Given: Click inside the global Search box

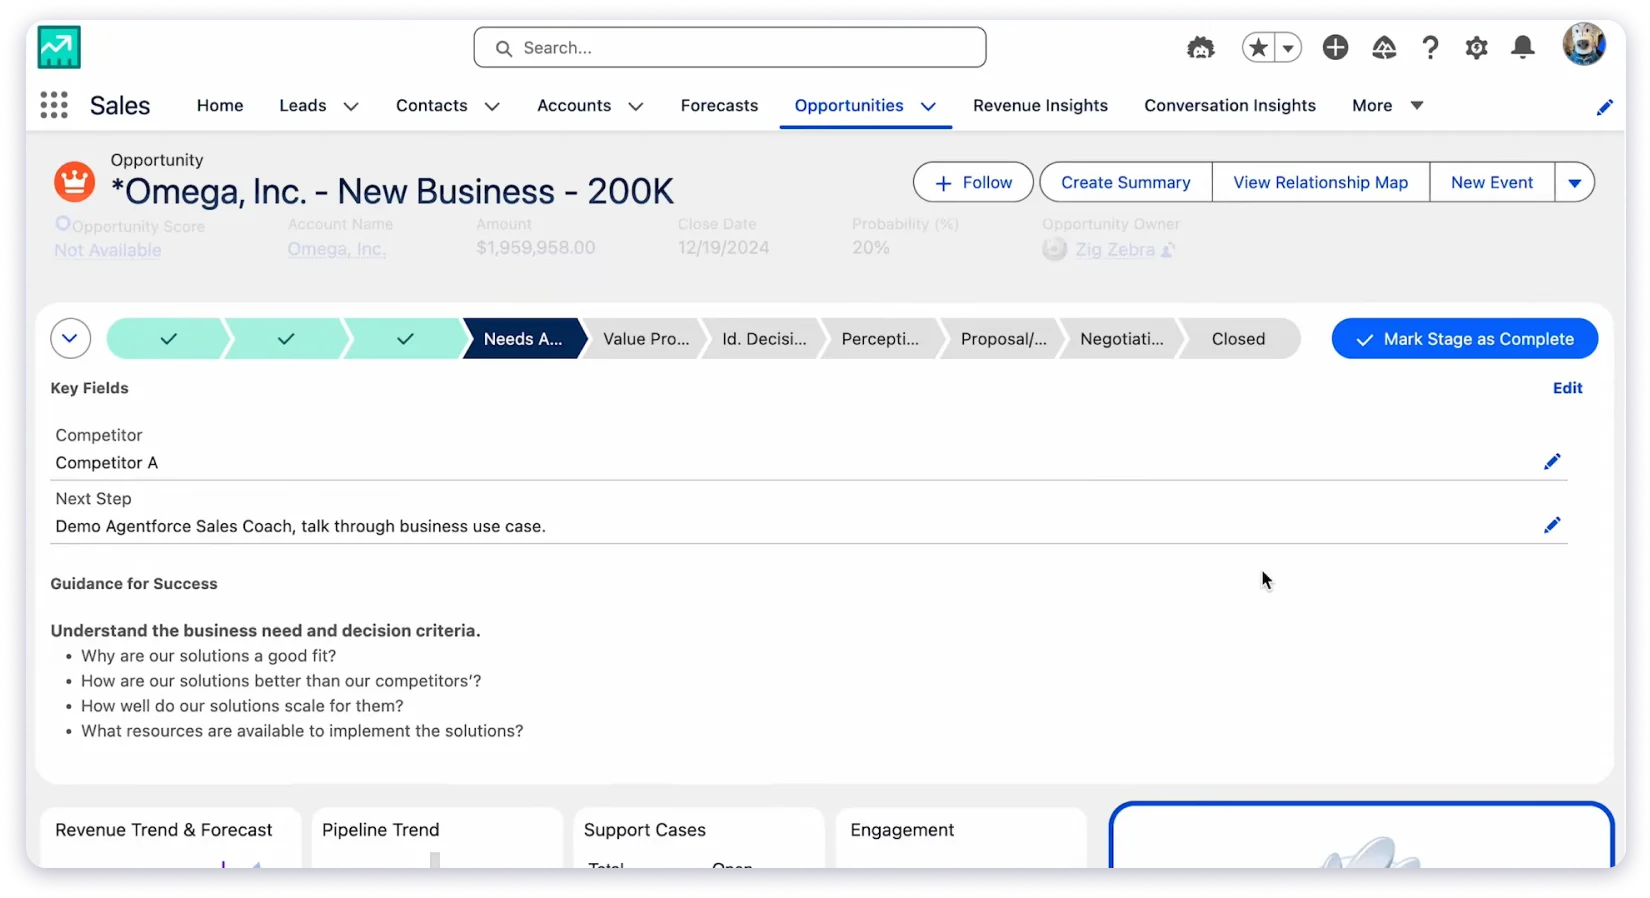Looking at the screenshot, I should [730, 48].
